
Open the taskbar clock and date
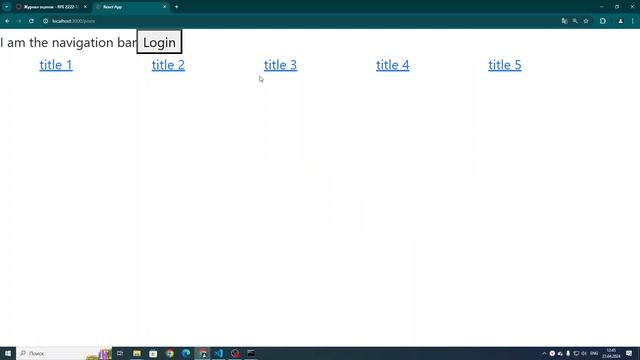(x=611, y=353)
